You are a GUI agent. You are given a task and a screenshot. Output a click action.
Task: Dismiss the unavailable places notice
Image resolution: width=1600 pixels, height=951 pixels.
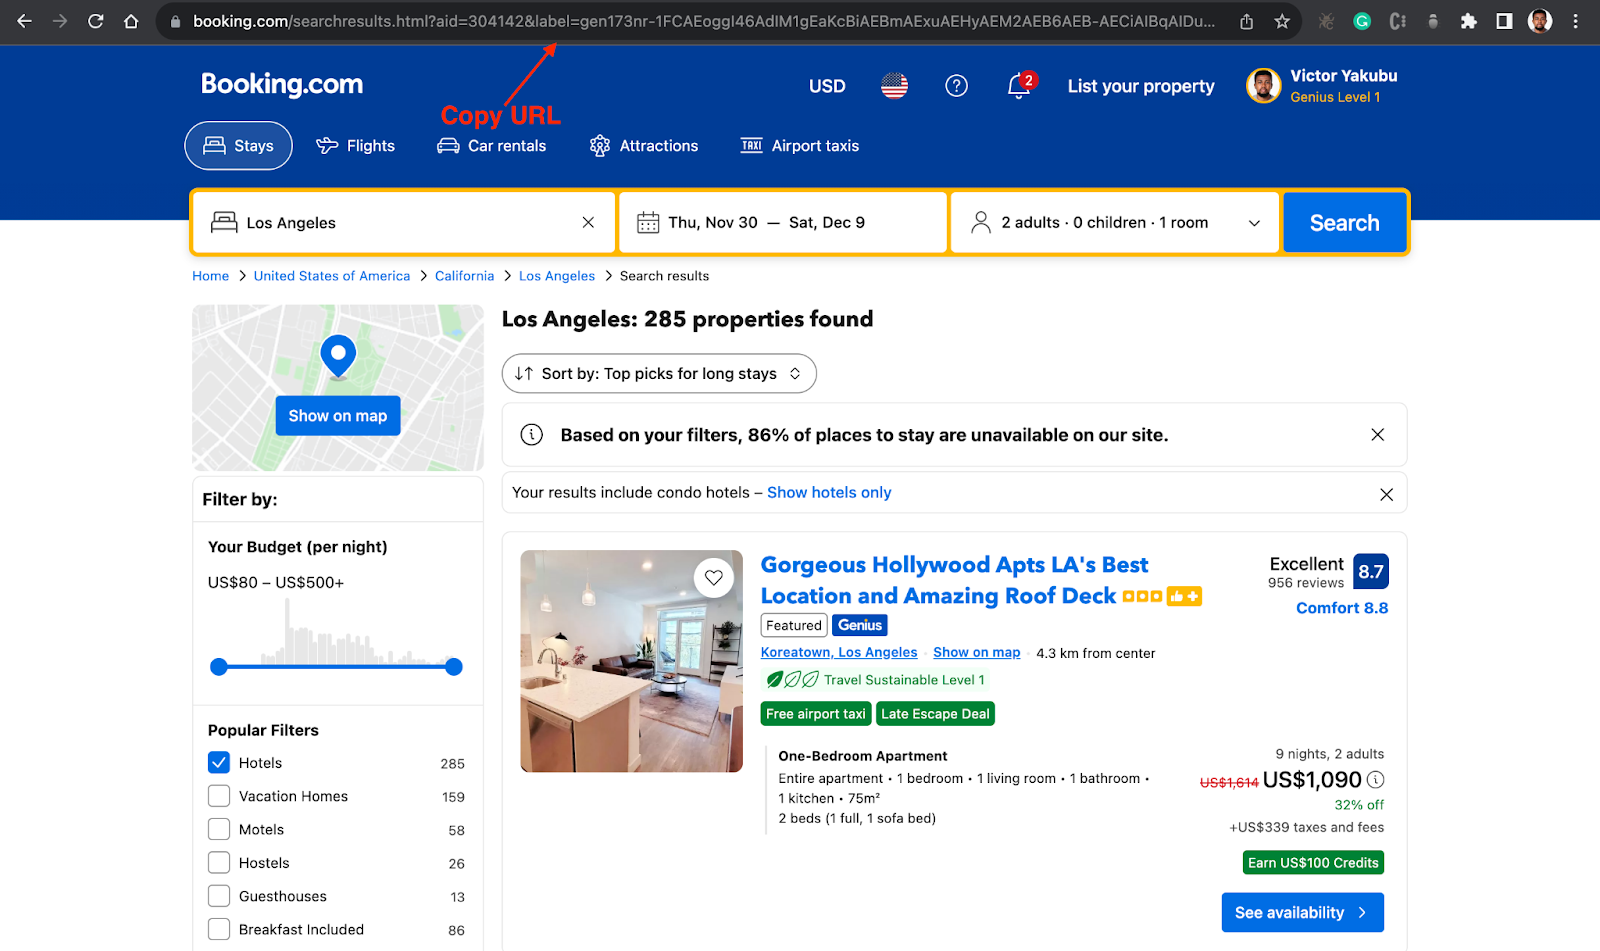click(x=1378, y=434)
